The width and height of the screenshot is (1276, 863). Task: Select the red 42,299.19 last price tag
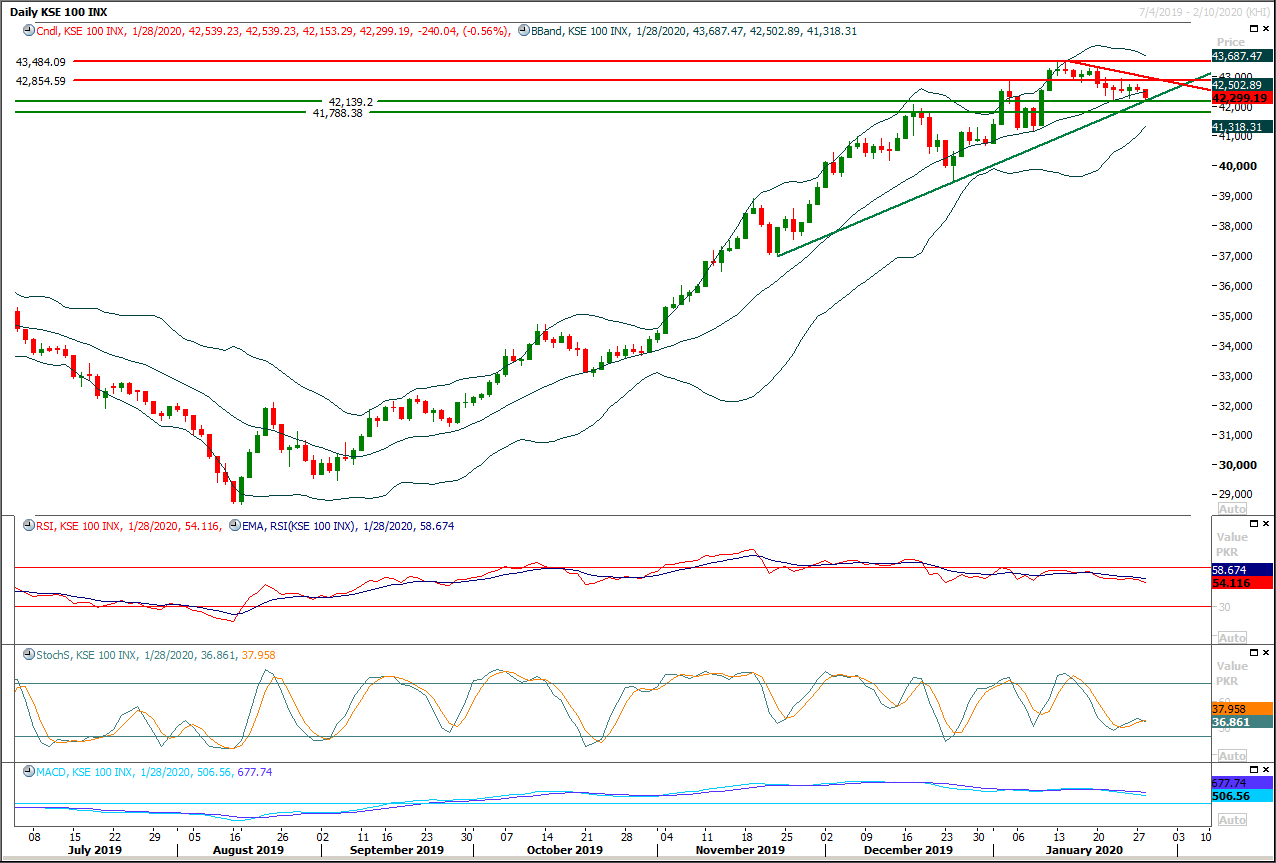[x=1241, y=98]
